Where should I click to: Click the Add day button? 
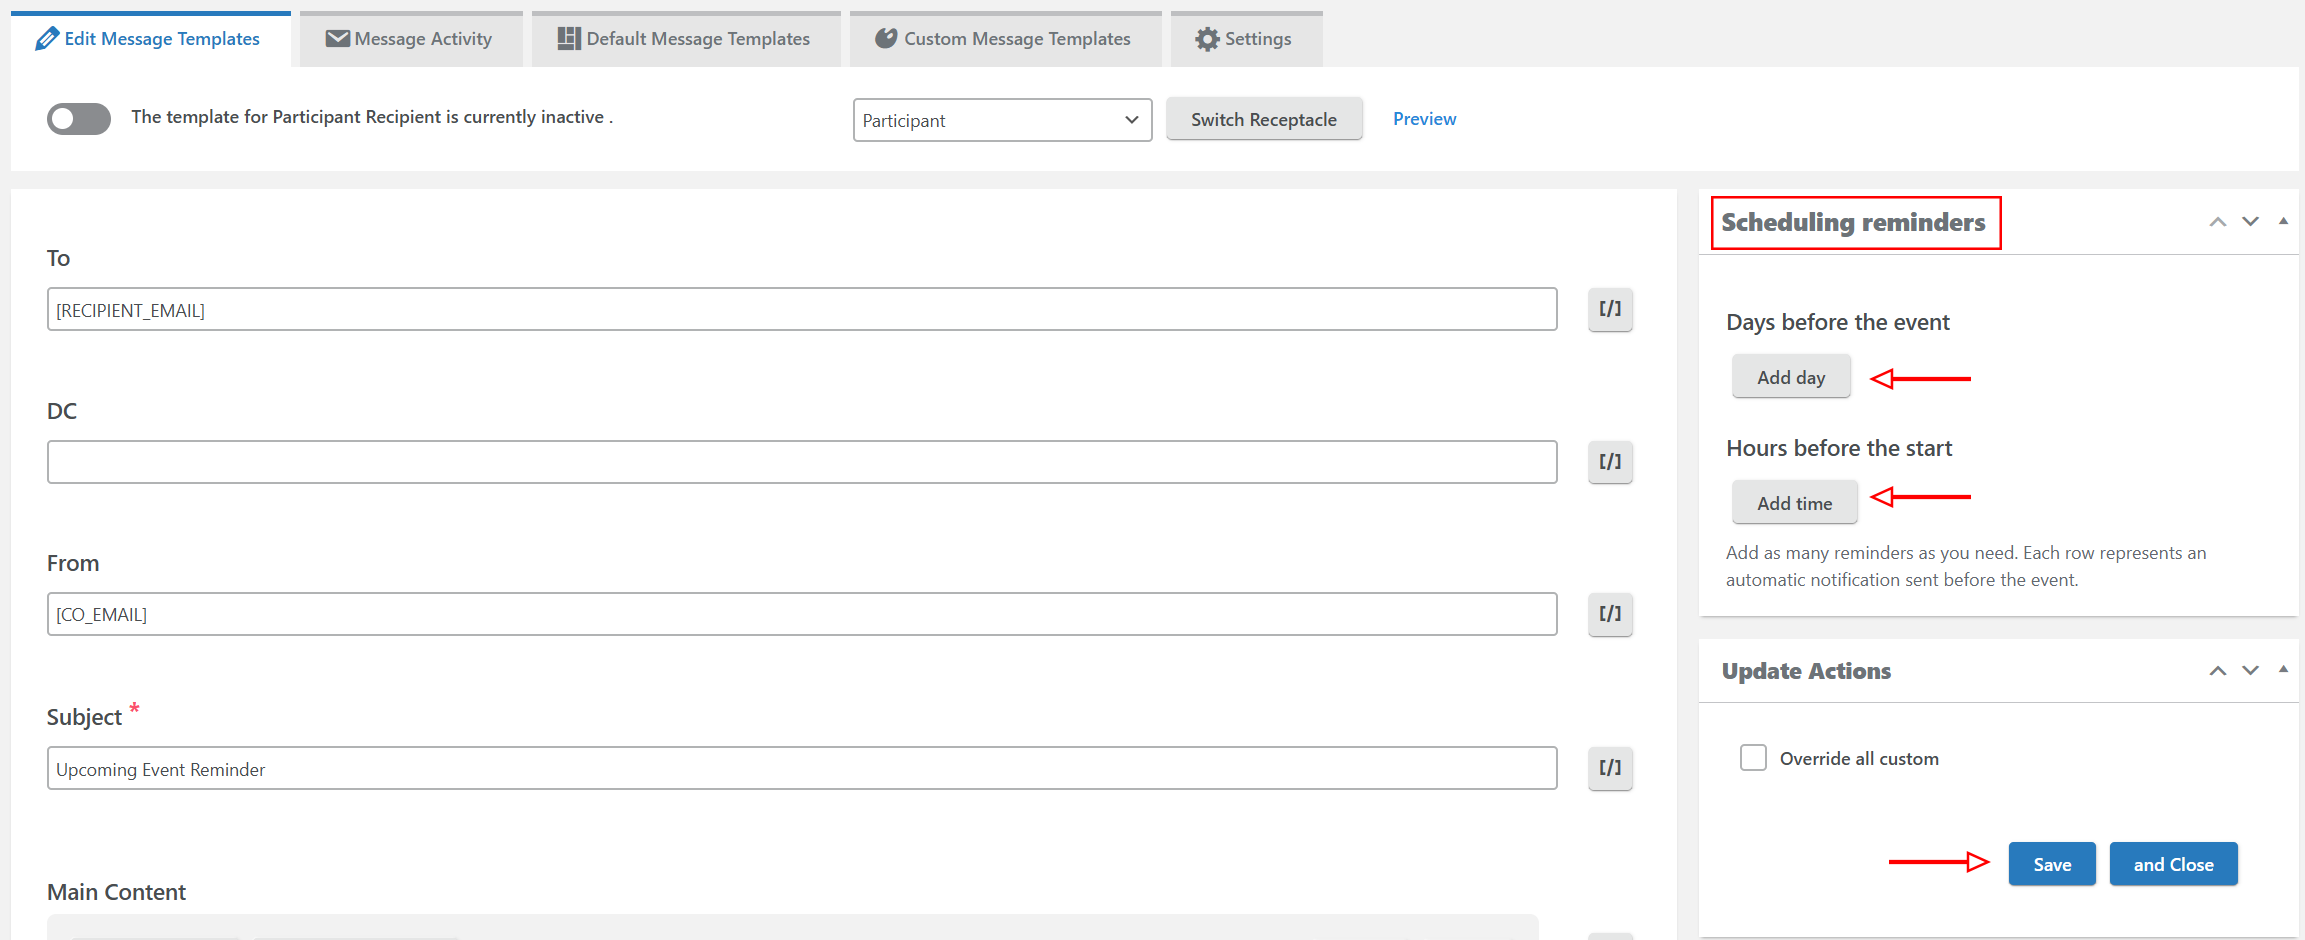coord(1790,376)
